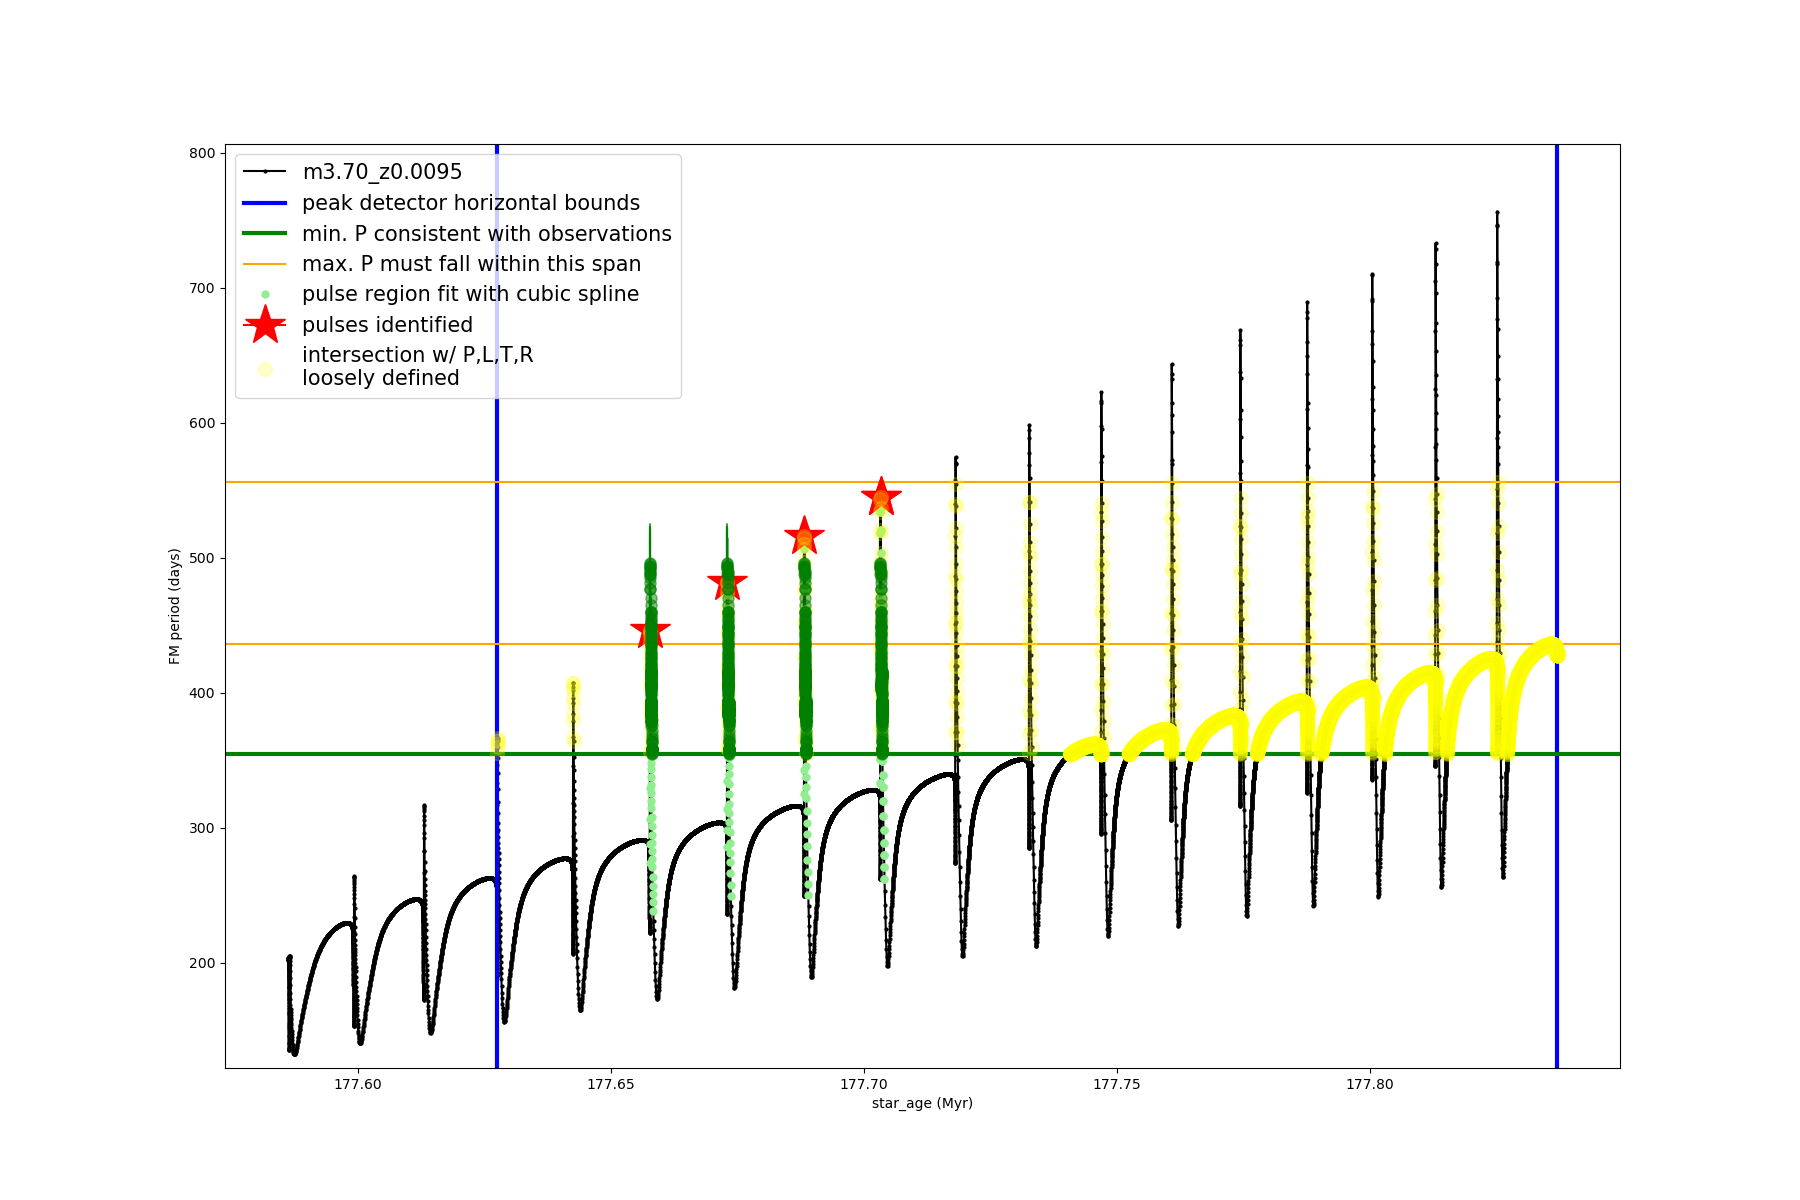The image size is (1800, 1200).
Task: Click the orange line swatch in the legend
Action: point(265,264)
